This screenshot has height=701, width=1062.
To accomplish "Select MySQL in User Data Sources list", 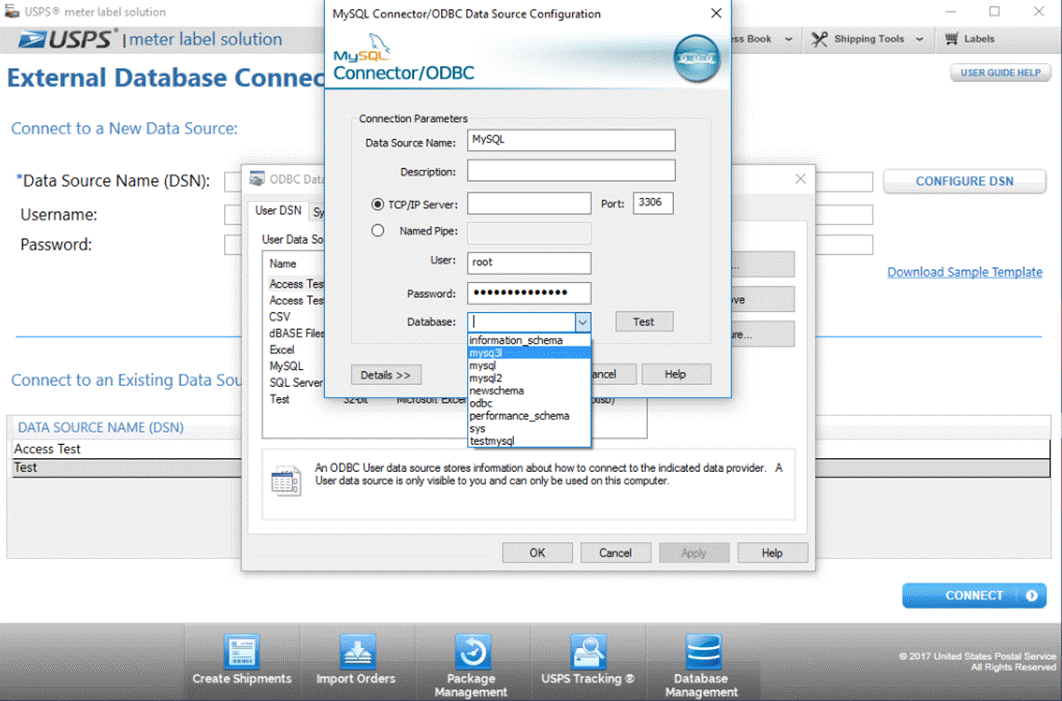I will point(286,366).
